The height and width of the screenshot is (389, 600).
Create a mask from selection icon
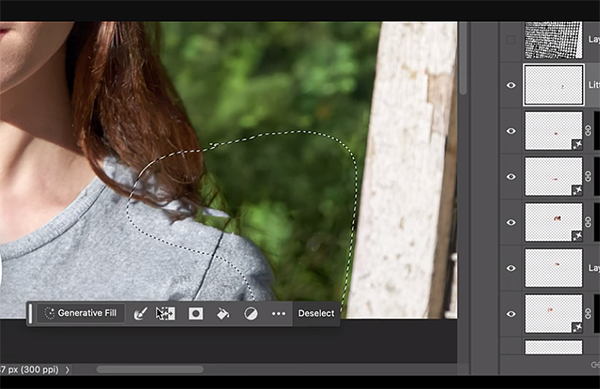tap(196, 314)
